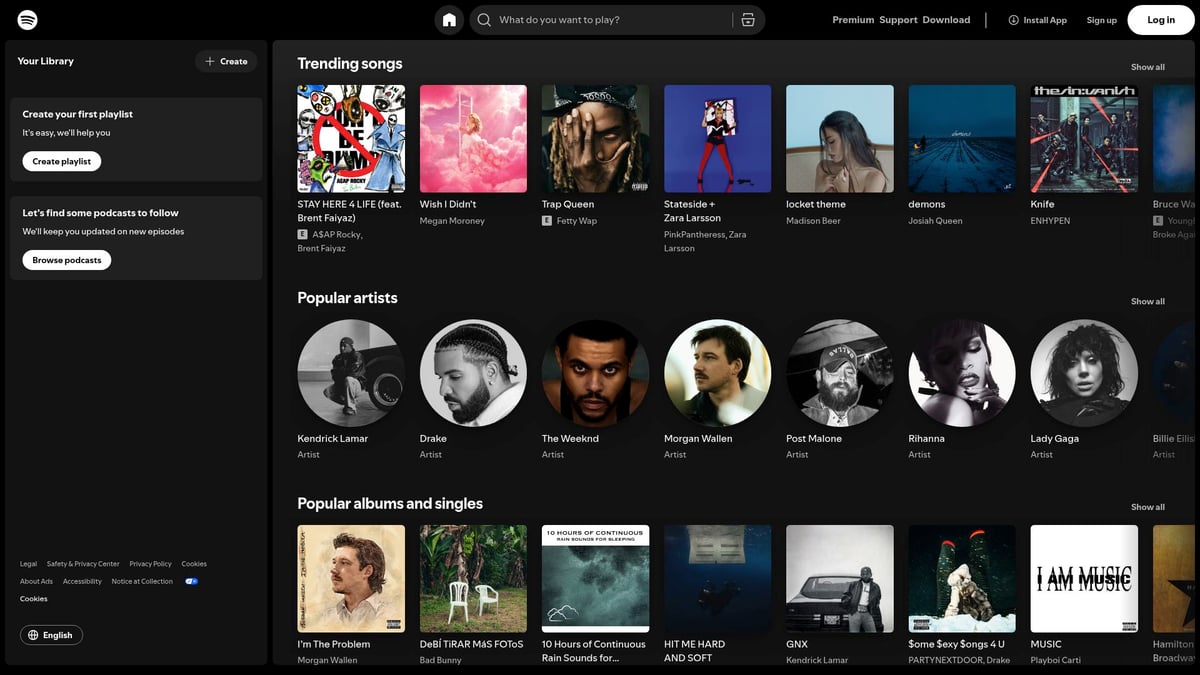1200x675 pixels.
Task: Toggle the privacy opt-out switch near Notice at Collection
Action: 190,580
